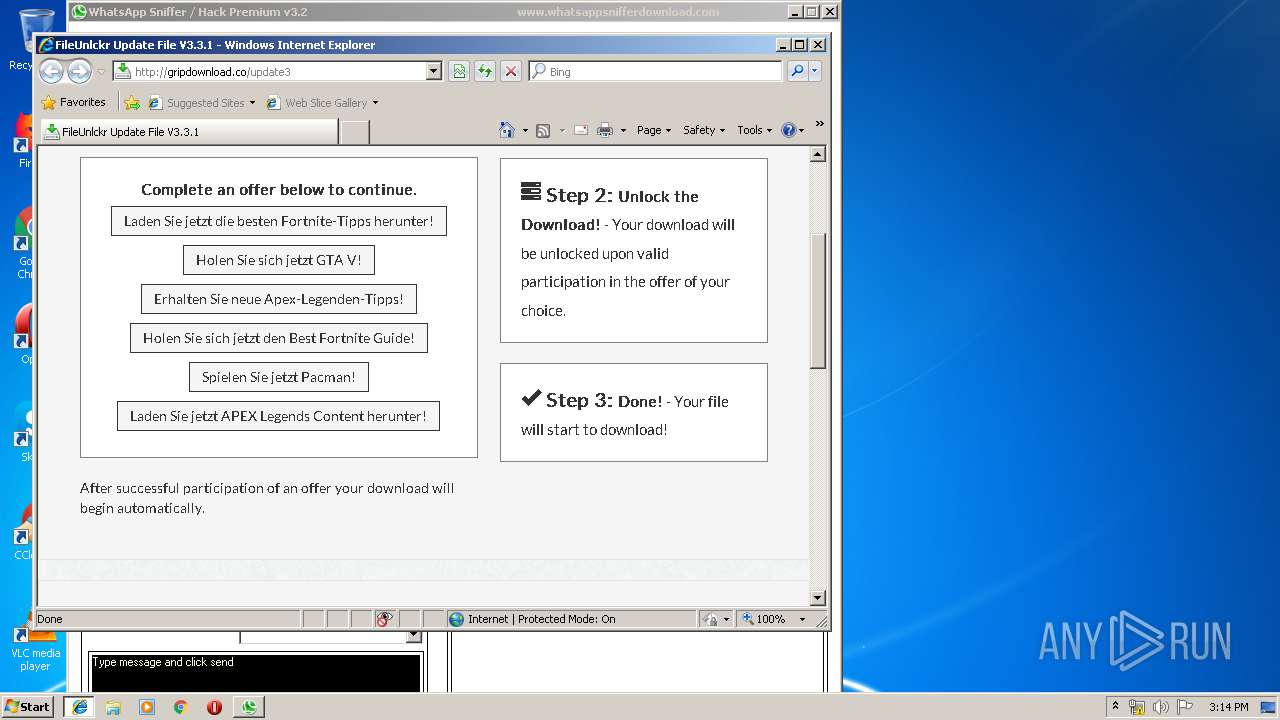The width and height of the screenshot is (1280, 720).
Task: Click the gripdownload.co address bar
Action: pos(269,71)
